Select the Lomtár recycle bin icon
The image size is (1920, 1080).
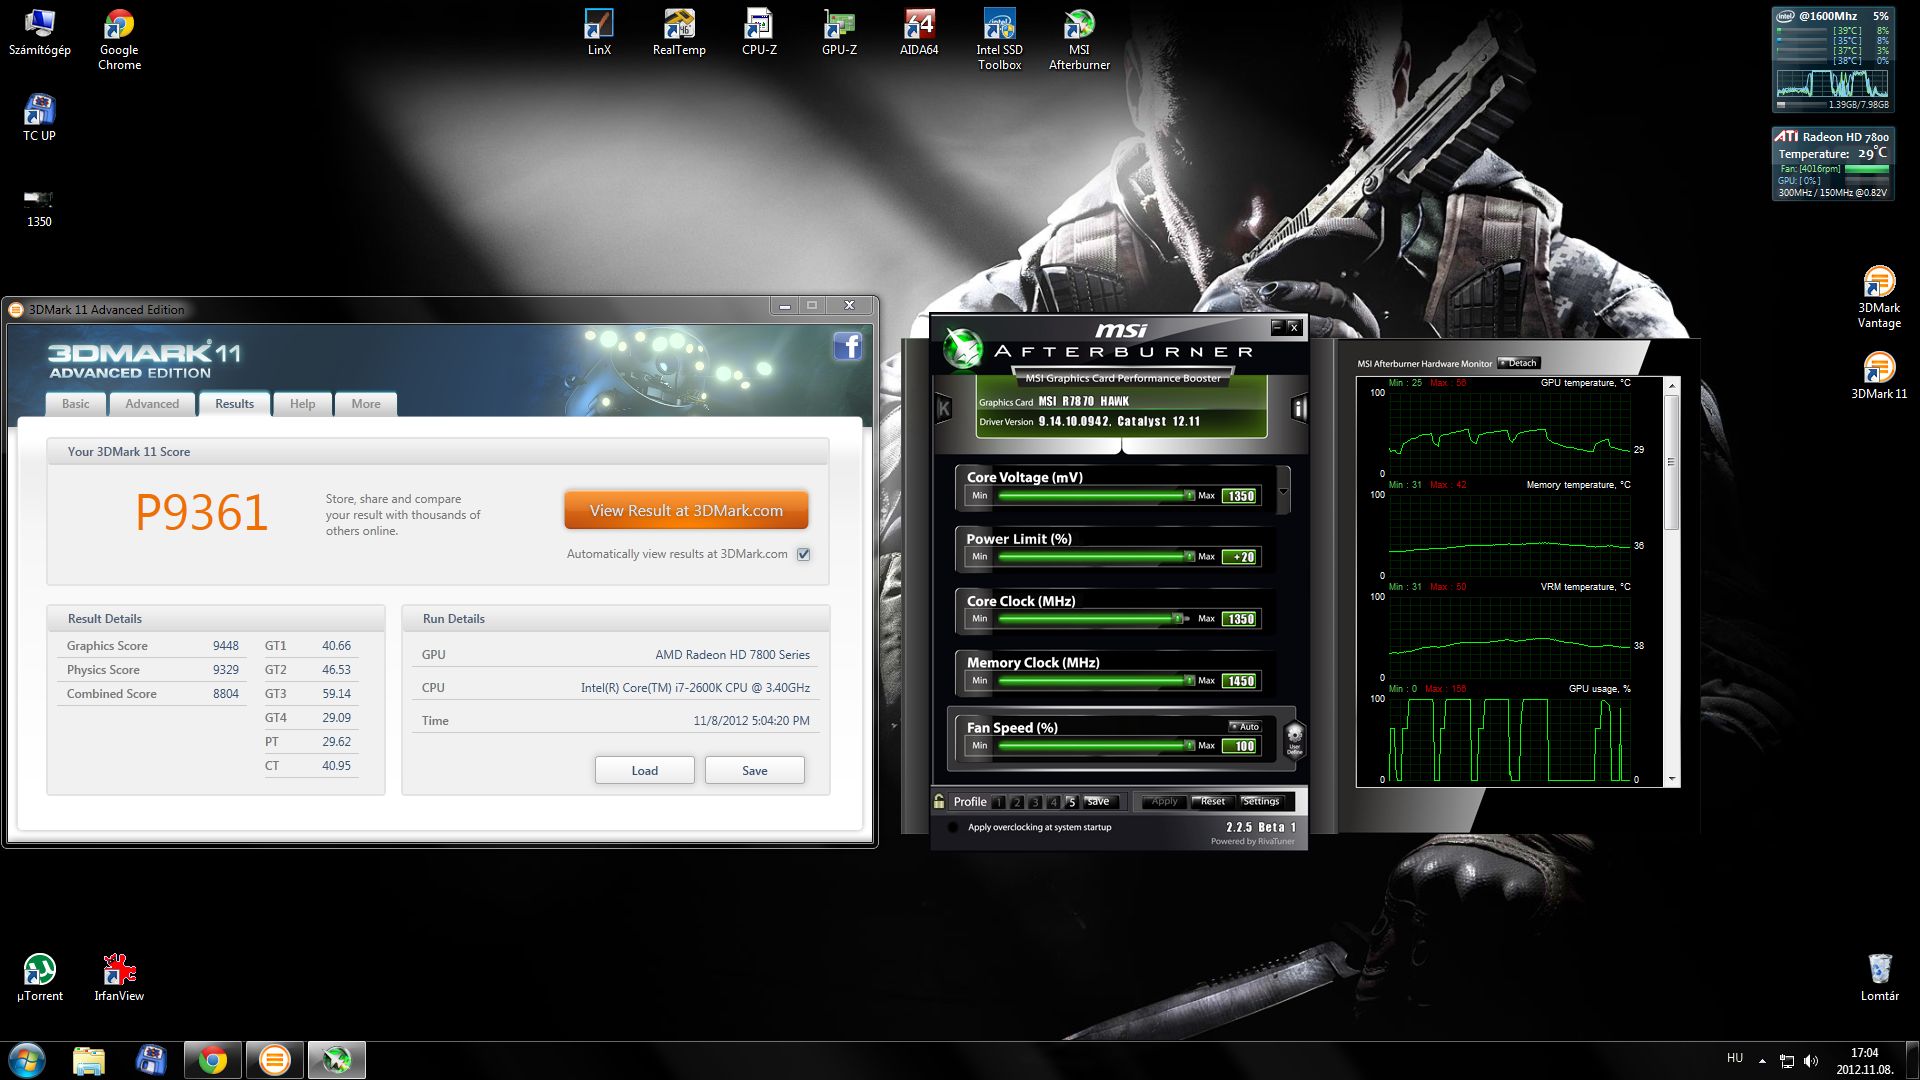(1879, 978)
